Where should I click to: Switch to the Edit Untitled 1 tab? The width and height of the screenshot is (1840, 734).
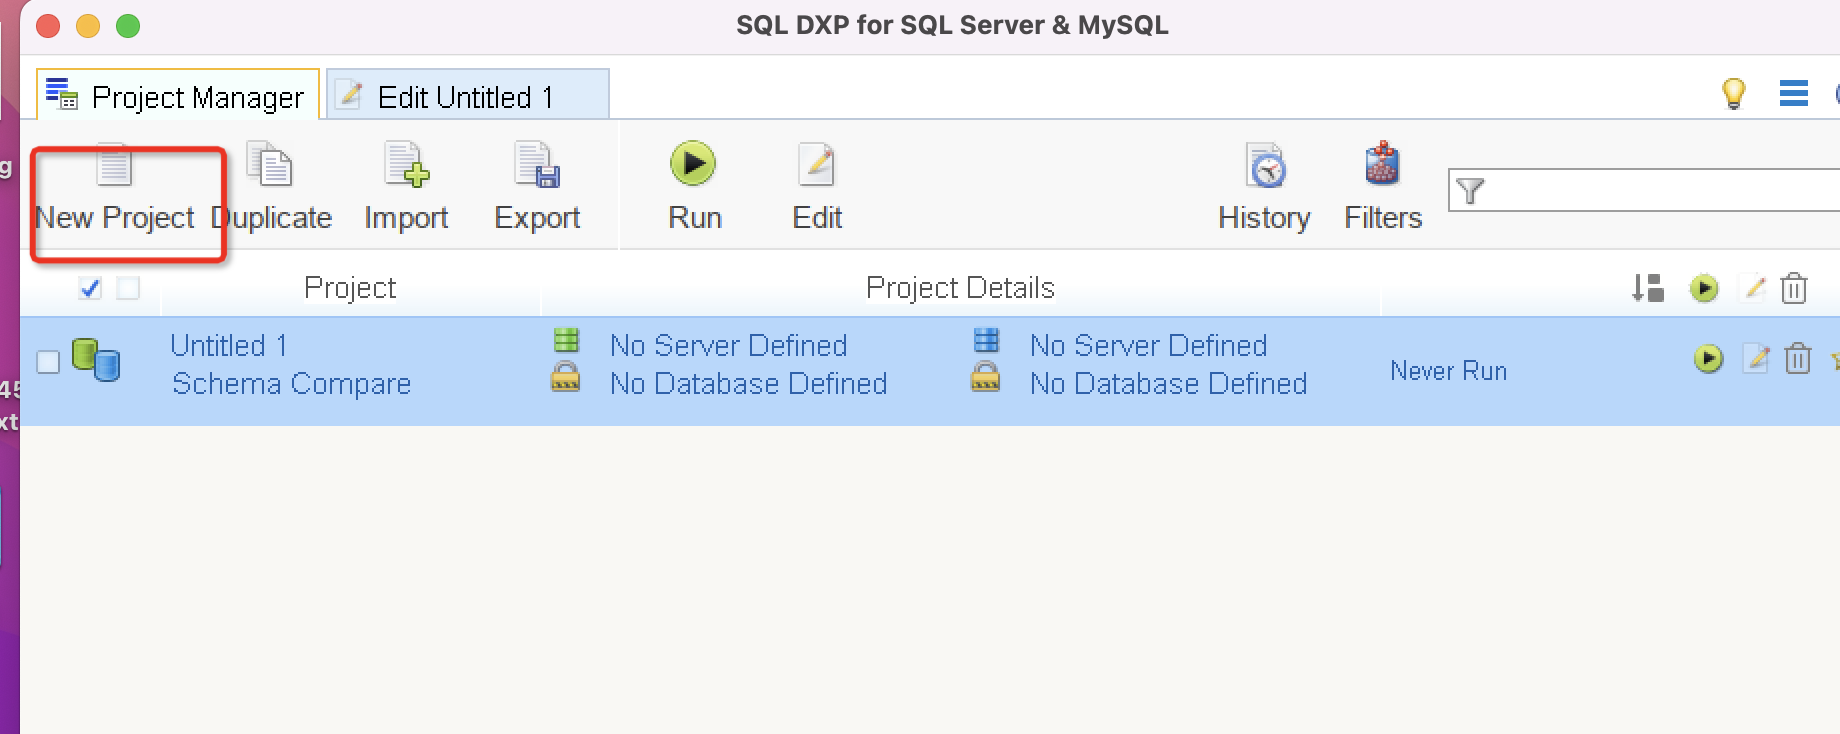click(468, 96)
